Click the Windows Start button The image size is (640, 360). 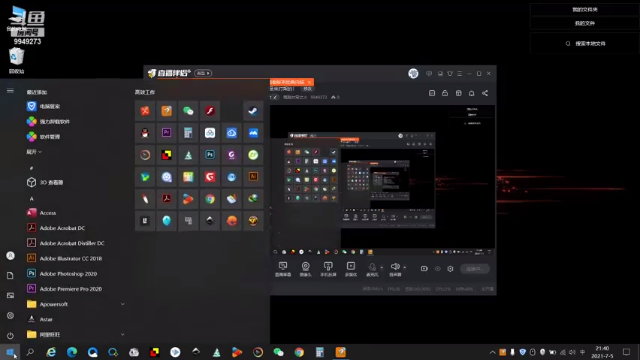(x=10, y=352)
